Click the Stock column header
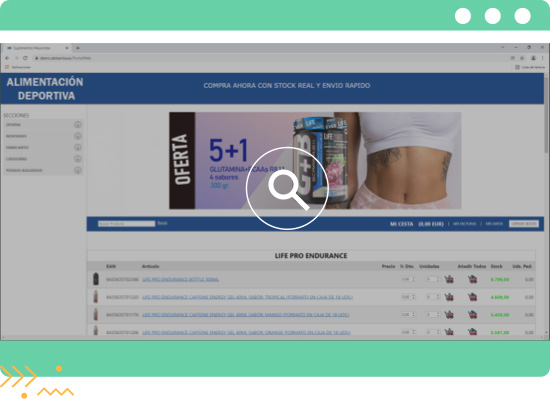The width and height of the screenshot is (550, 399). (496, 266)
